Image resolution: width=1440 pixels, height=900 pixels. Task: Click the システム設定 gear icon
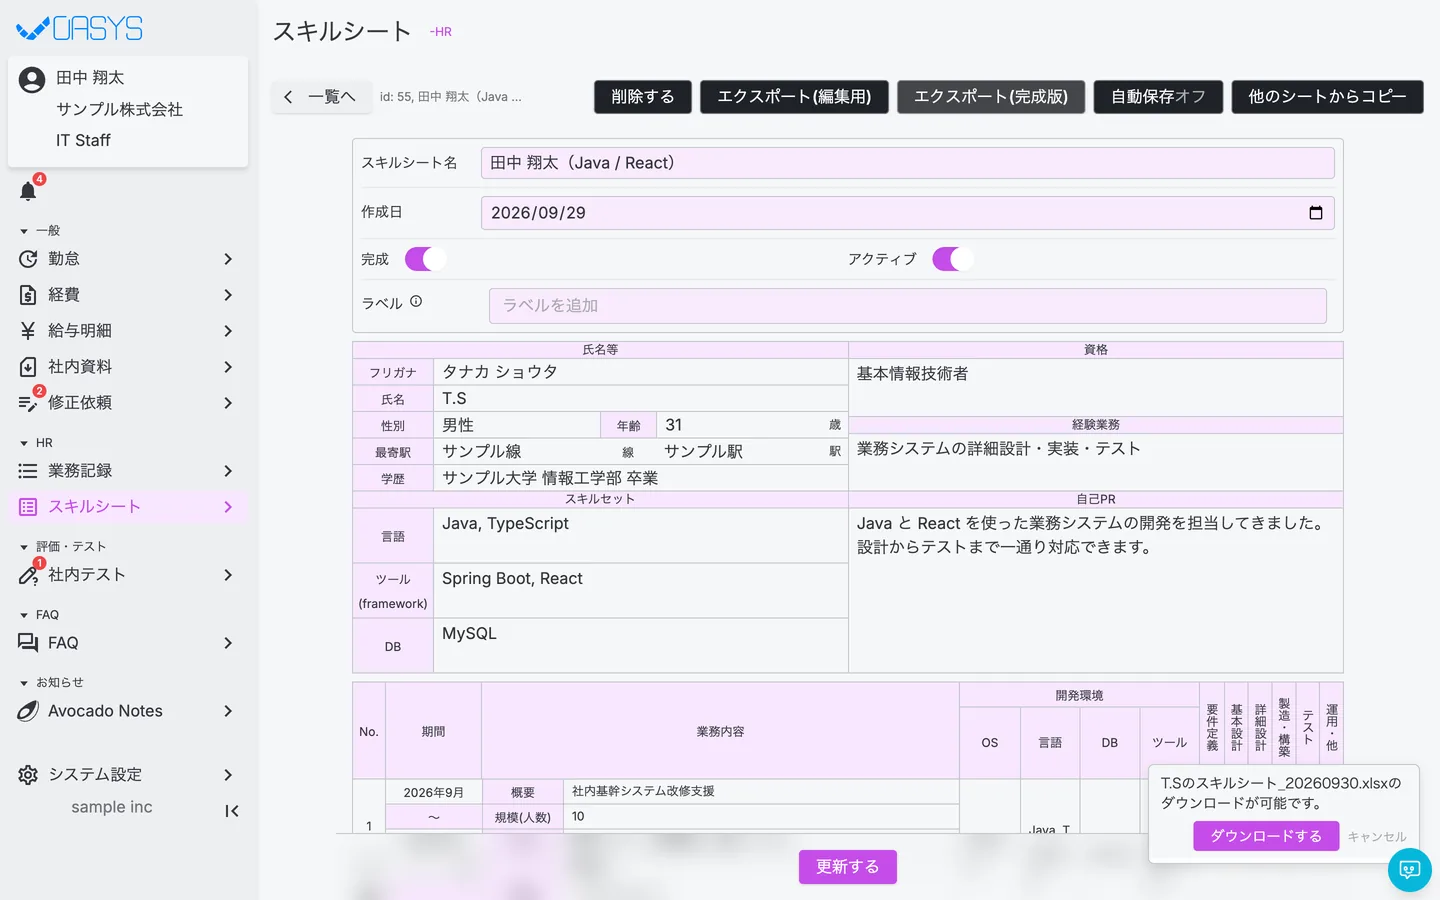[28, 775]
